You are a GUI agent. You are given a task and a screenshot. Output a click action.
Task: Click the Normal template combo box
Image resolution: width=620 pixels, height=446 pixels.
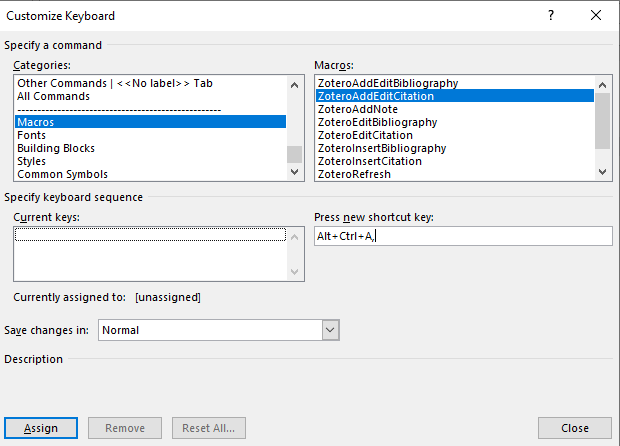(x=219, y=330)
